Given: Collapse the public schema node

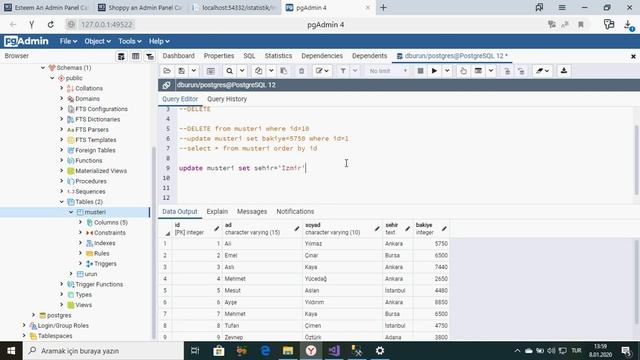Looking at the screenshot, I should 52,78.
